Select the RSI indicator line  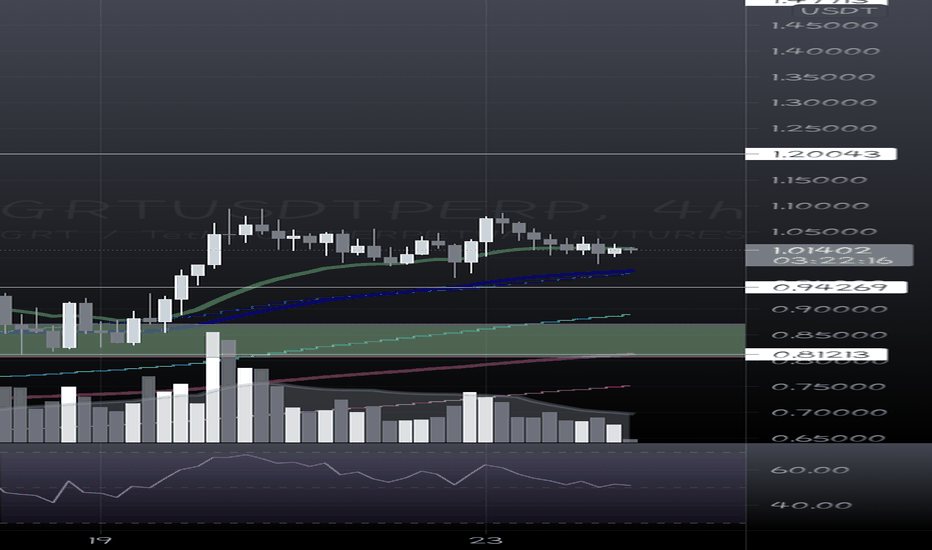click(315, 478)
